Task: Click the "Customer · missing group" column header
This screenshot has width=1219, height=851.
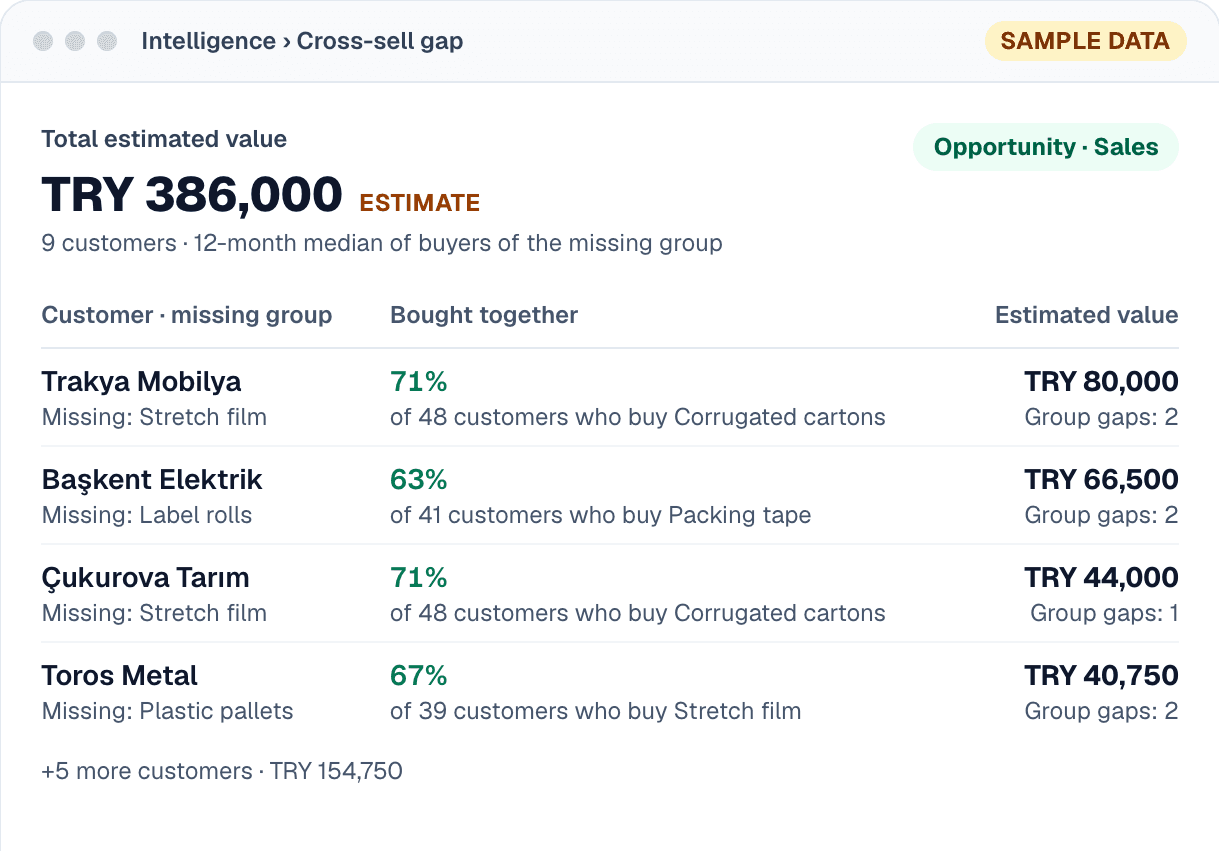Action: click(x=187, y=315)
